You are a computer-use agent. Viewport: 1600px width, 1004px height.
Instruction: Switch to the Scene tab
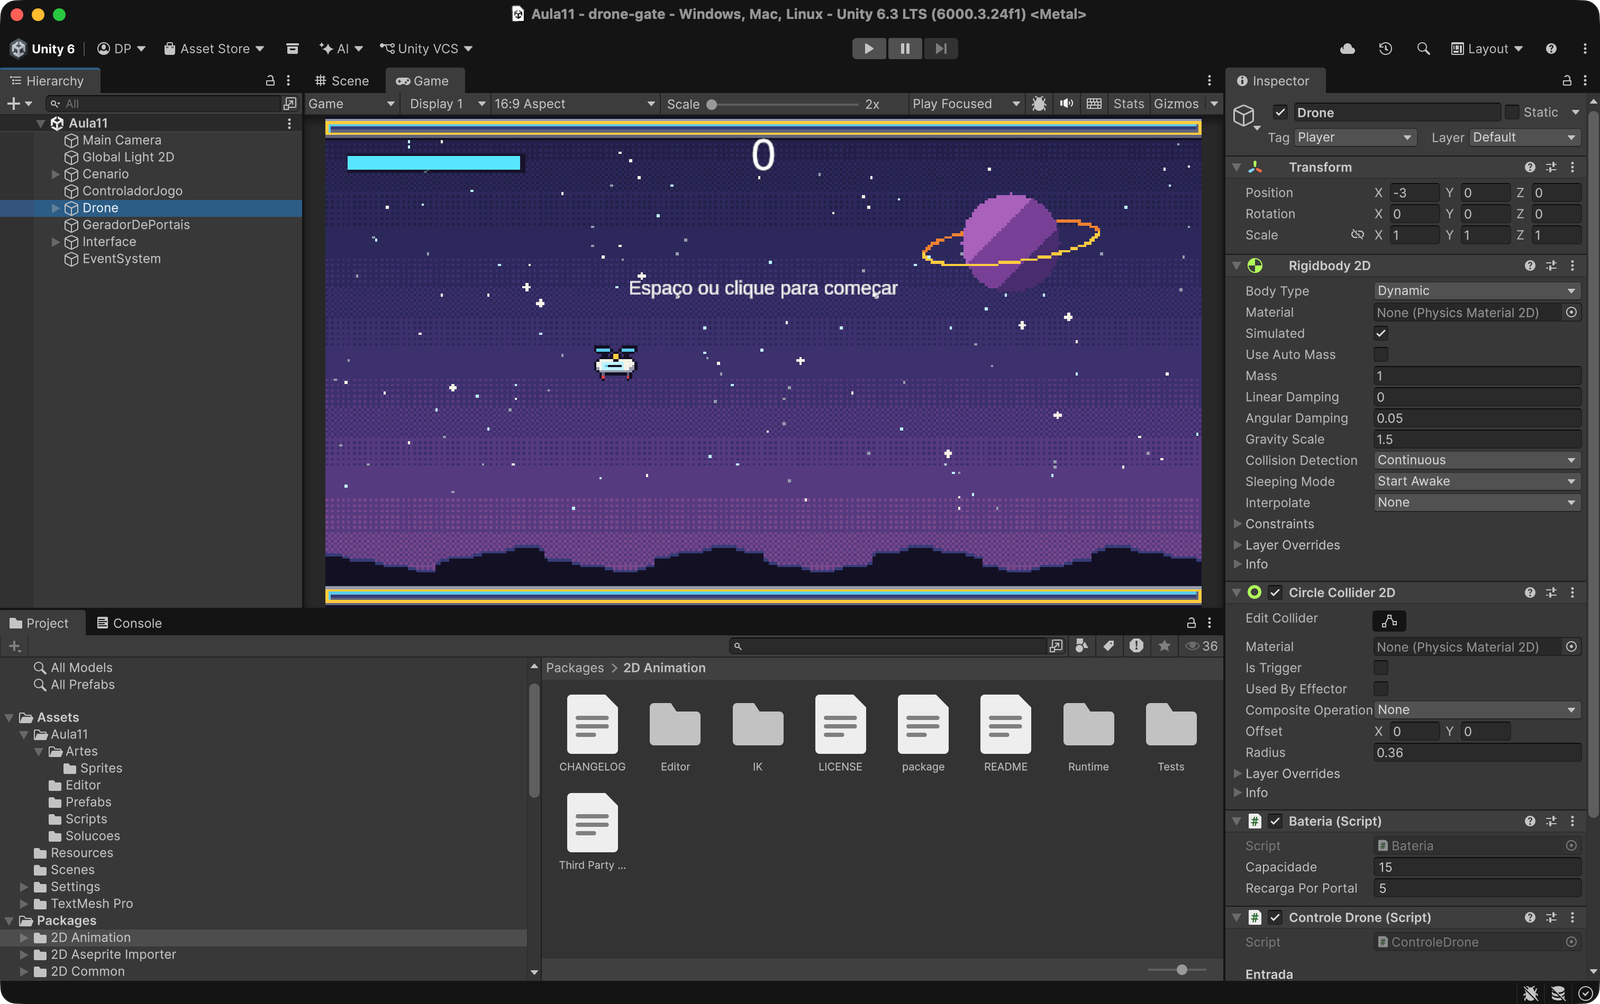(x=342, y=81)
